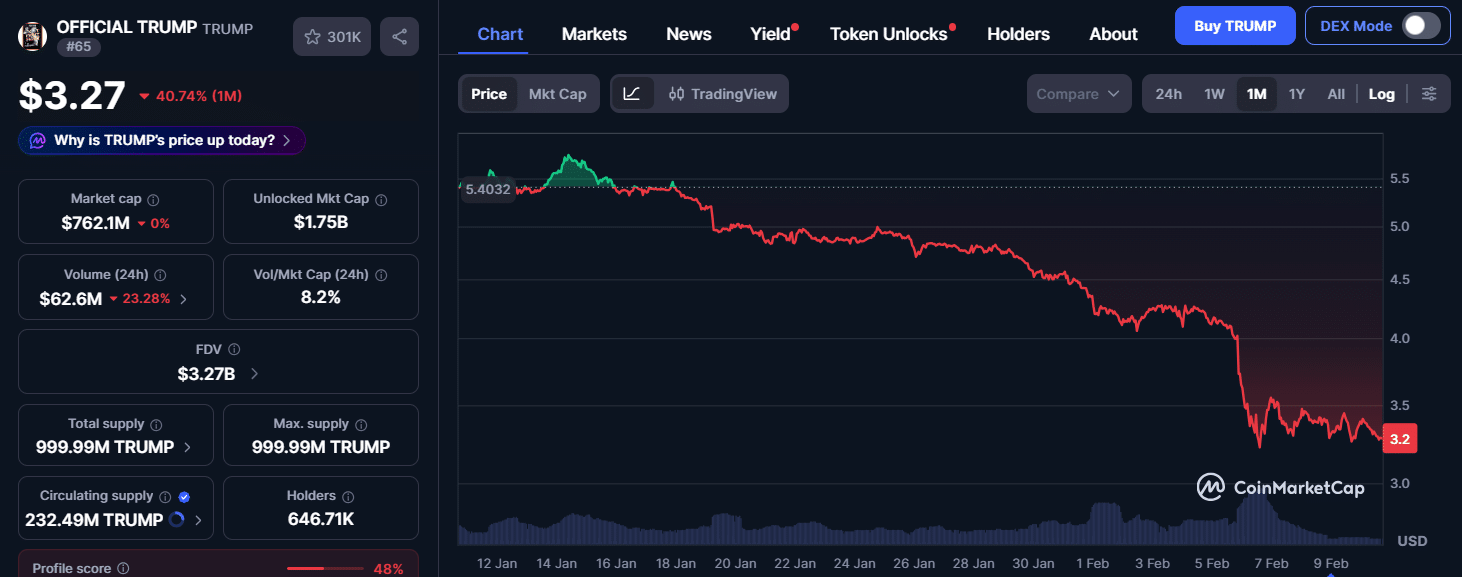1462x577 pixels.
Task: Open the share icon next to the star
Action: pos(399,35)
